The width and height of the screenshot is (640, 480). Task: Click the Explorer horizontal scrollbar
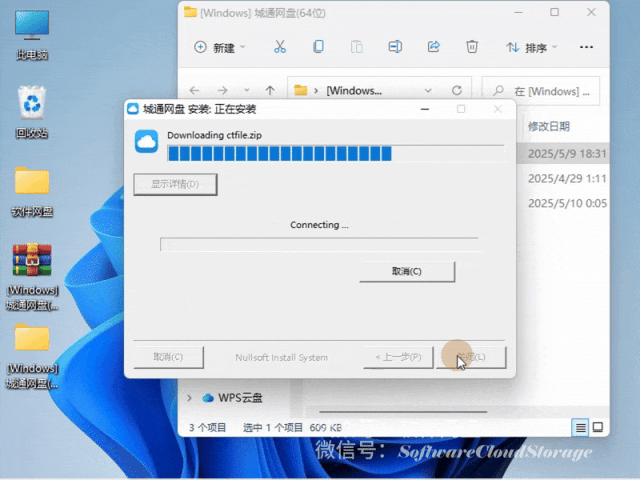[x=403, y=411]
